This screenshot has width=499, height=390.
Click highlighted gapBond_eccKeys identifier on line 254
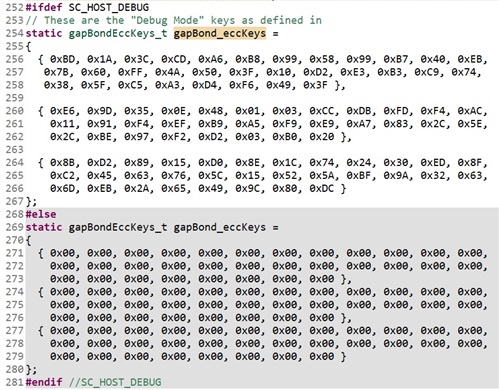pos(220,33)
